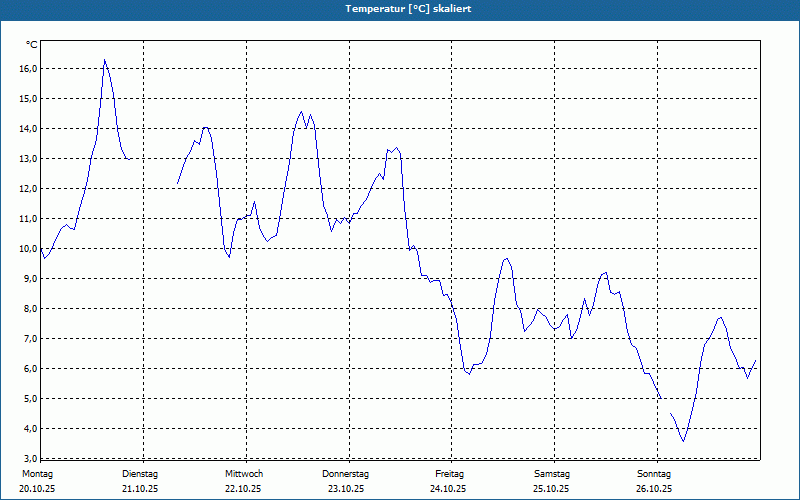This screenshot has height=500, width=800.
Task: Click the 16 degree peak on Monday
Action: coord(105,60)
